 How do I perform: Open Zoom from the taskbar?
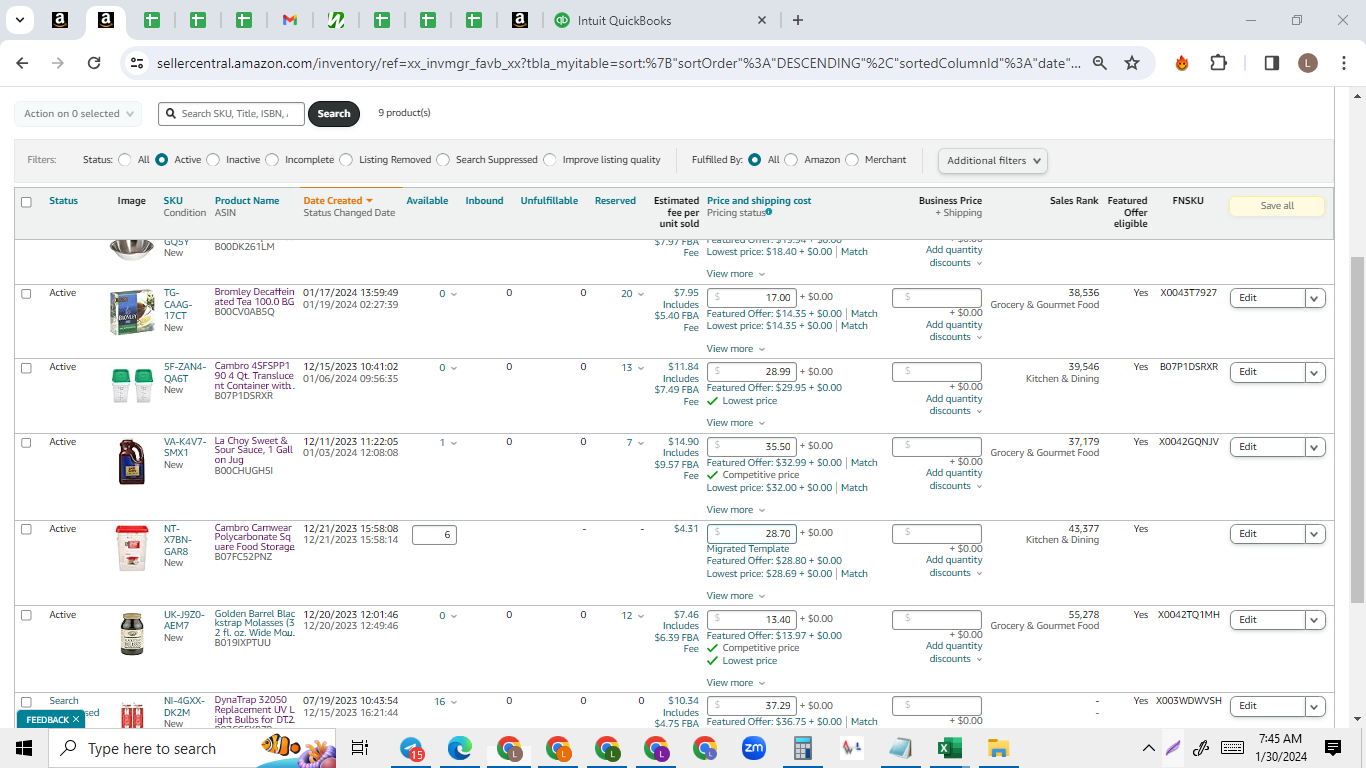tap(753, 748)
